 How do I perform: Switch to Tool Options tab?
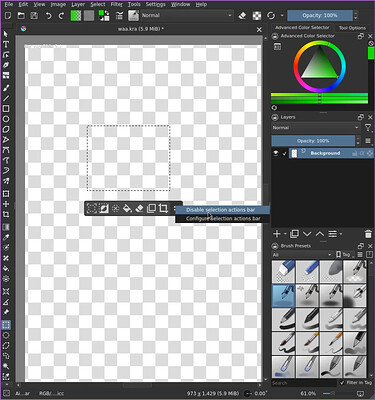(352, 28)
